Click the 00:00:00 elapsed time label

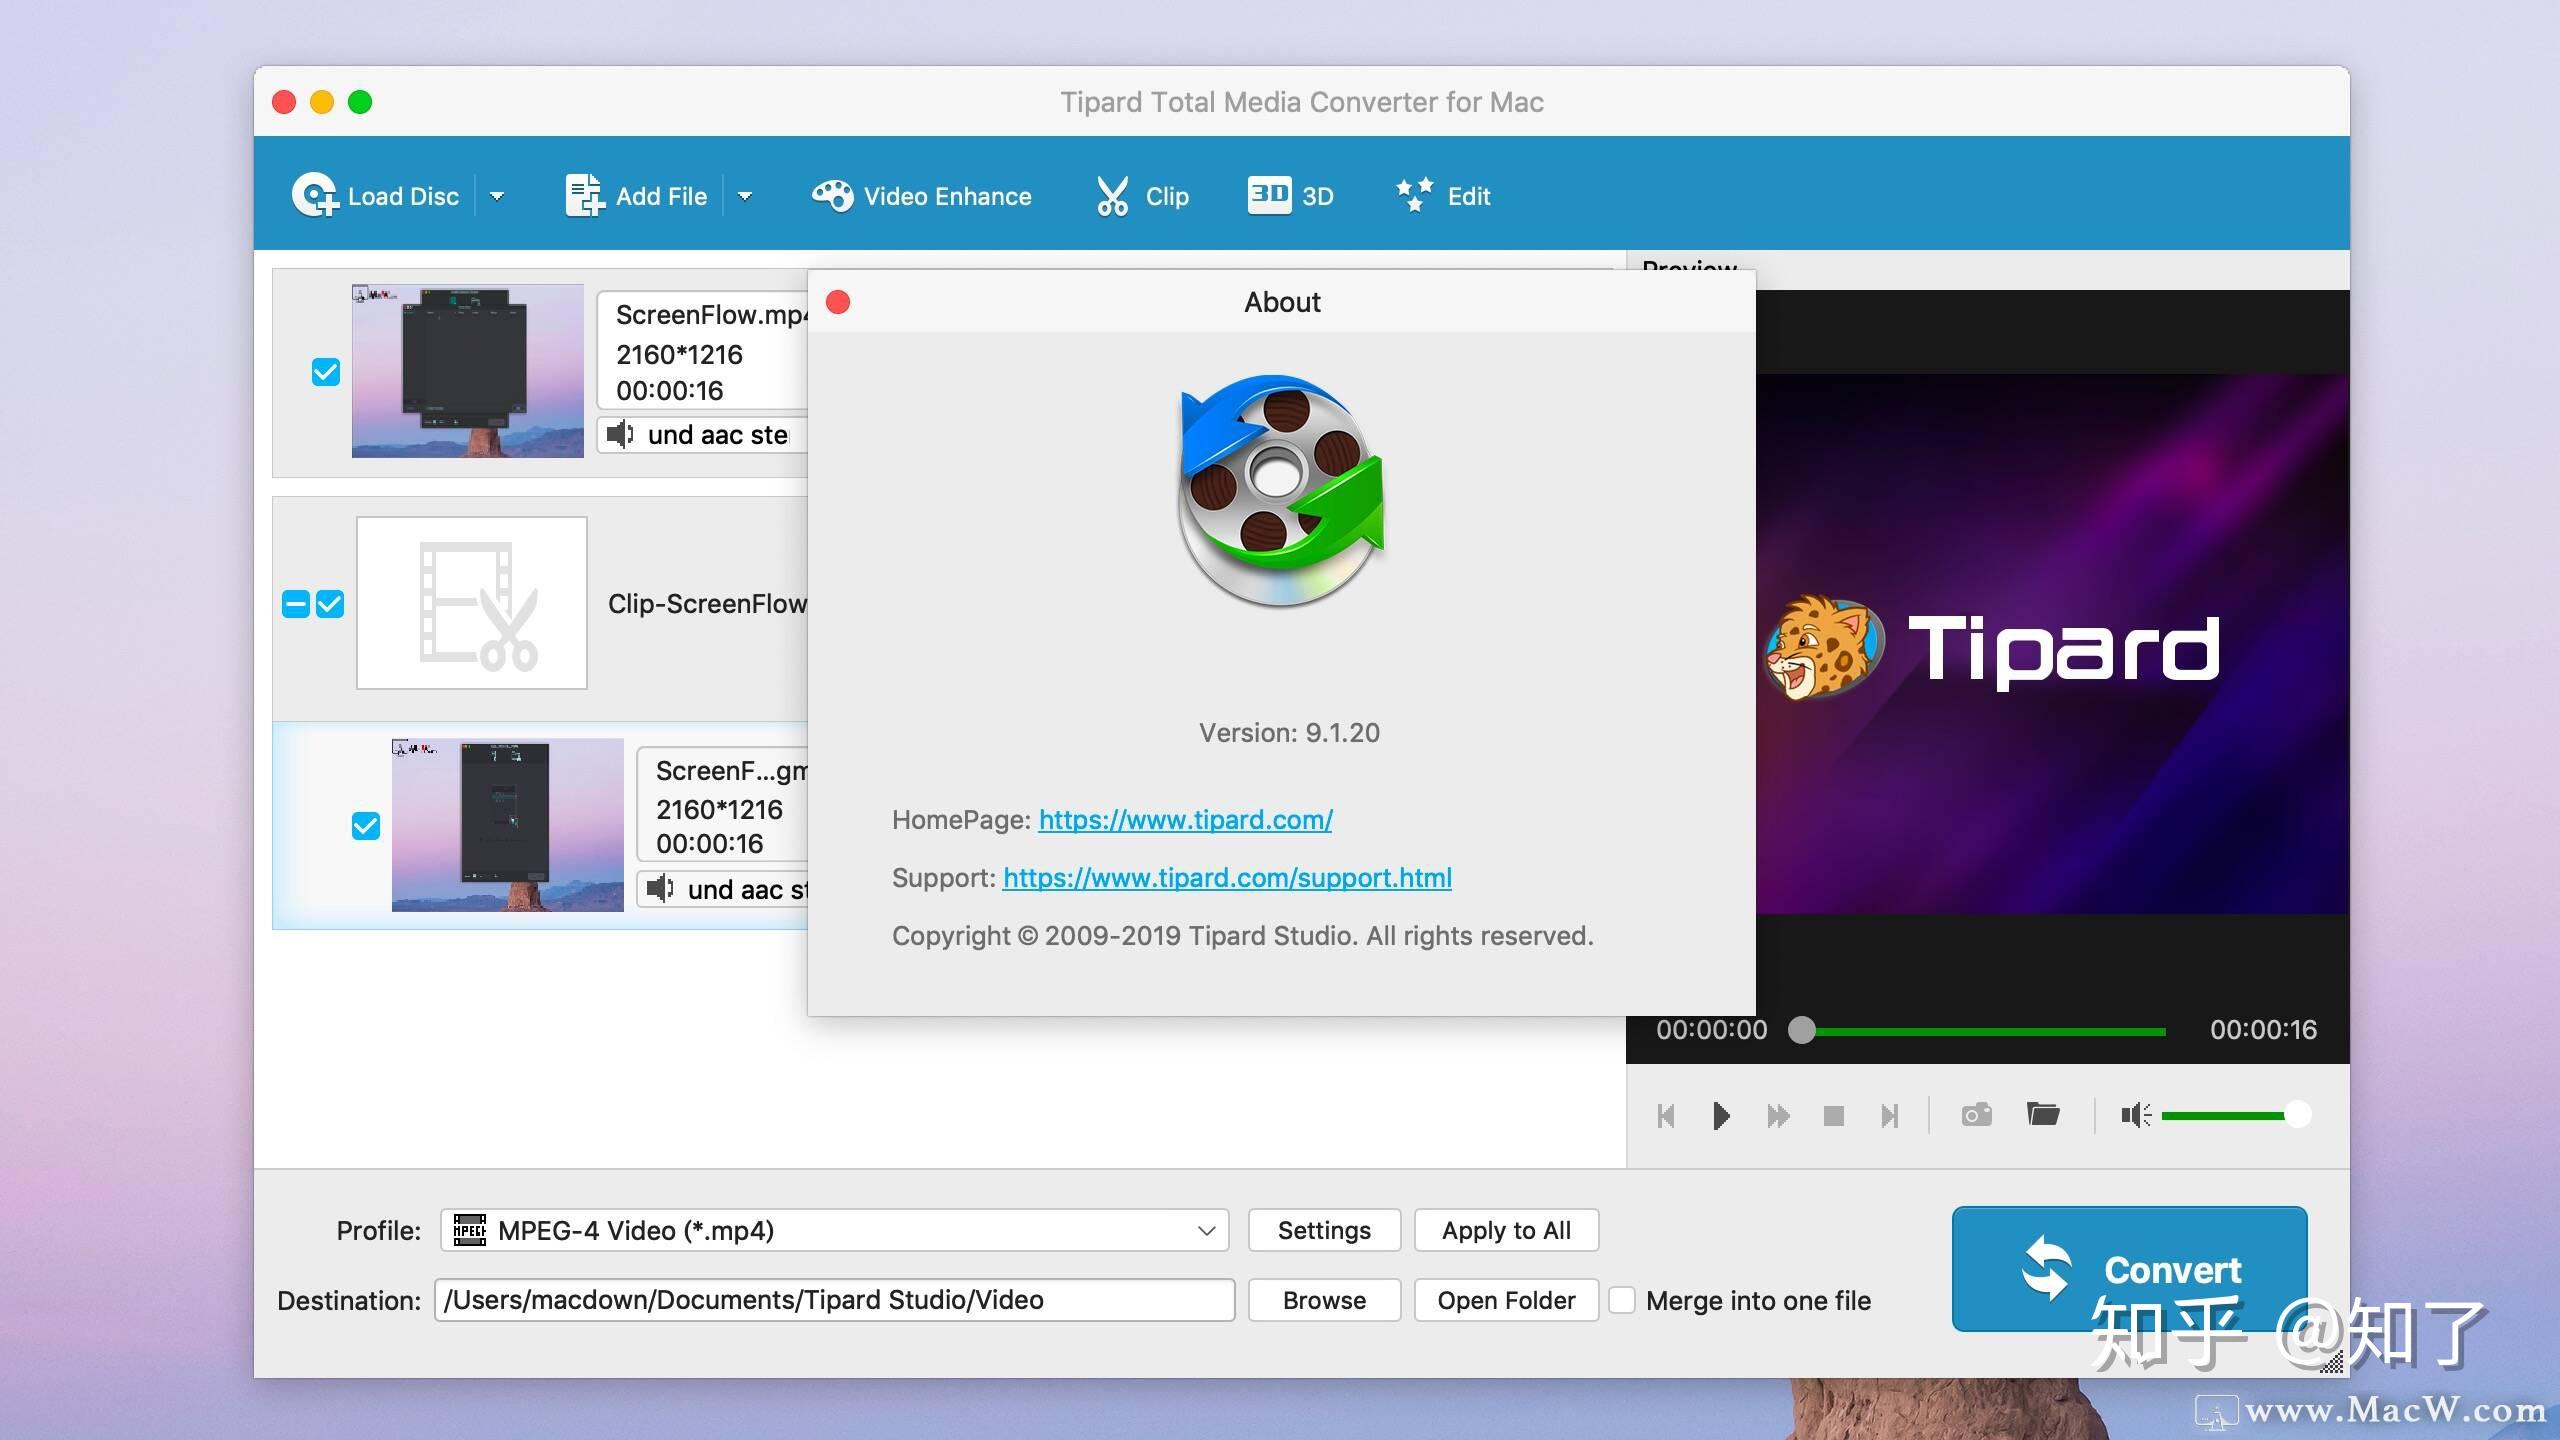[1711, 1030]
